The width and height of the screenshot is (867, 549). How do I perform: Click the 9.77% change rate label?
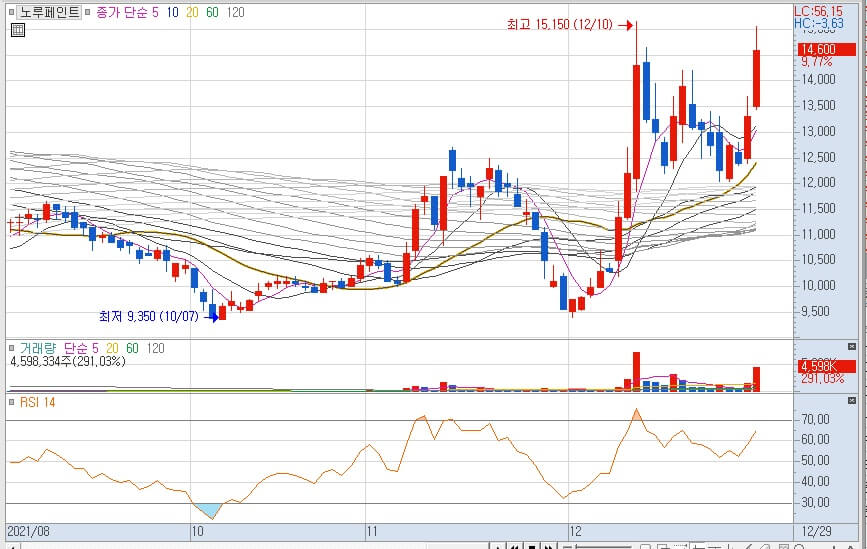[x=817, y=61]
